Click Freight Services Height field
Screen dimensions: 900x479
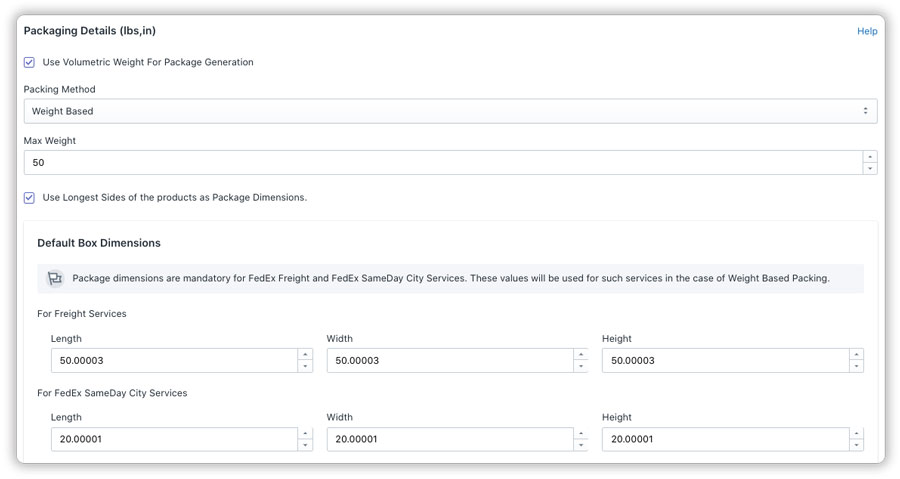726,361
